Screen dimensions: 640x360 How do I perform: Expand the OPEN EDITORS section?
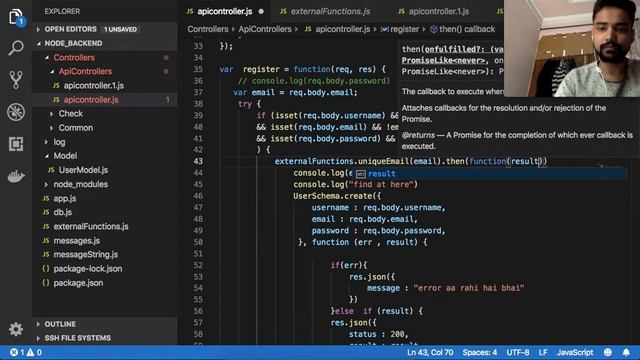click(104, 29)
